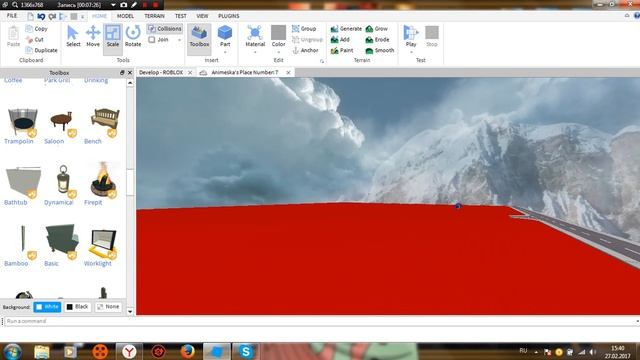This screenshot has width=640, height=360.
Task: Group the selected objects
Action: point(304,29)
